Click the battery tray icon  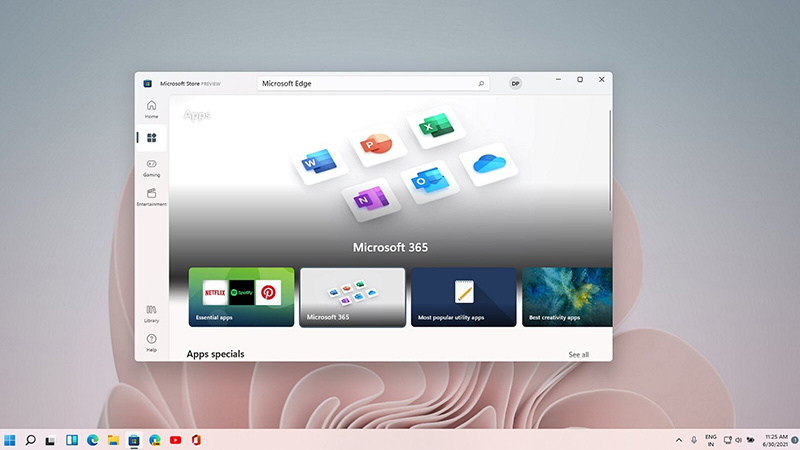click(x=751, y=440)
